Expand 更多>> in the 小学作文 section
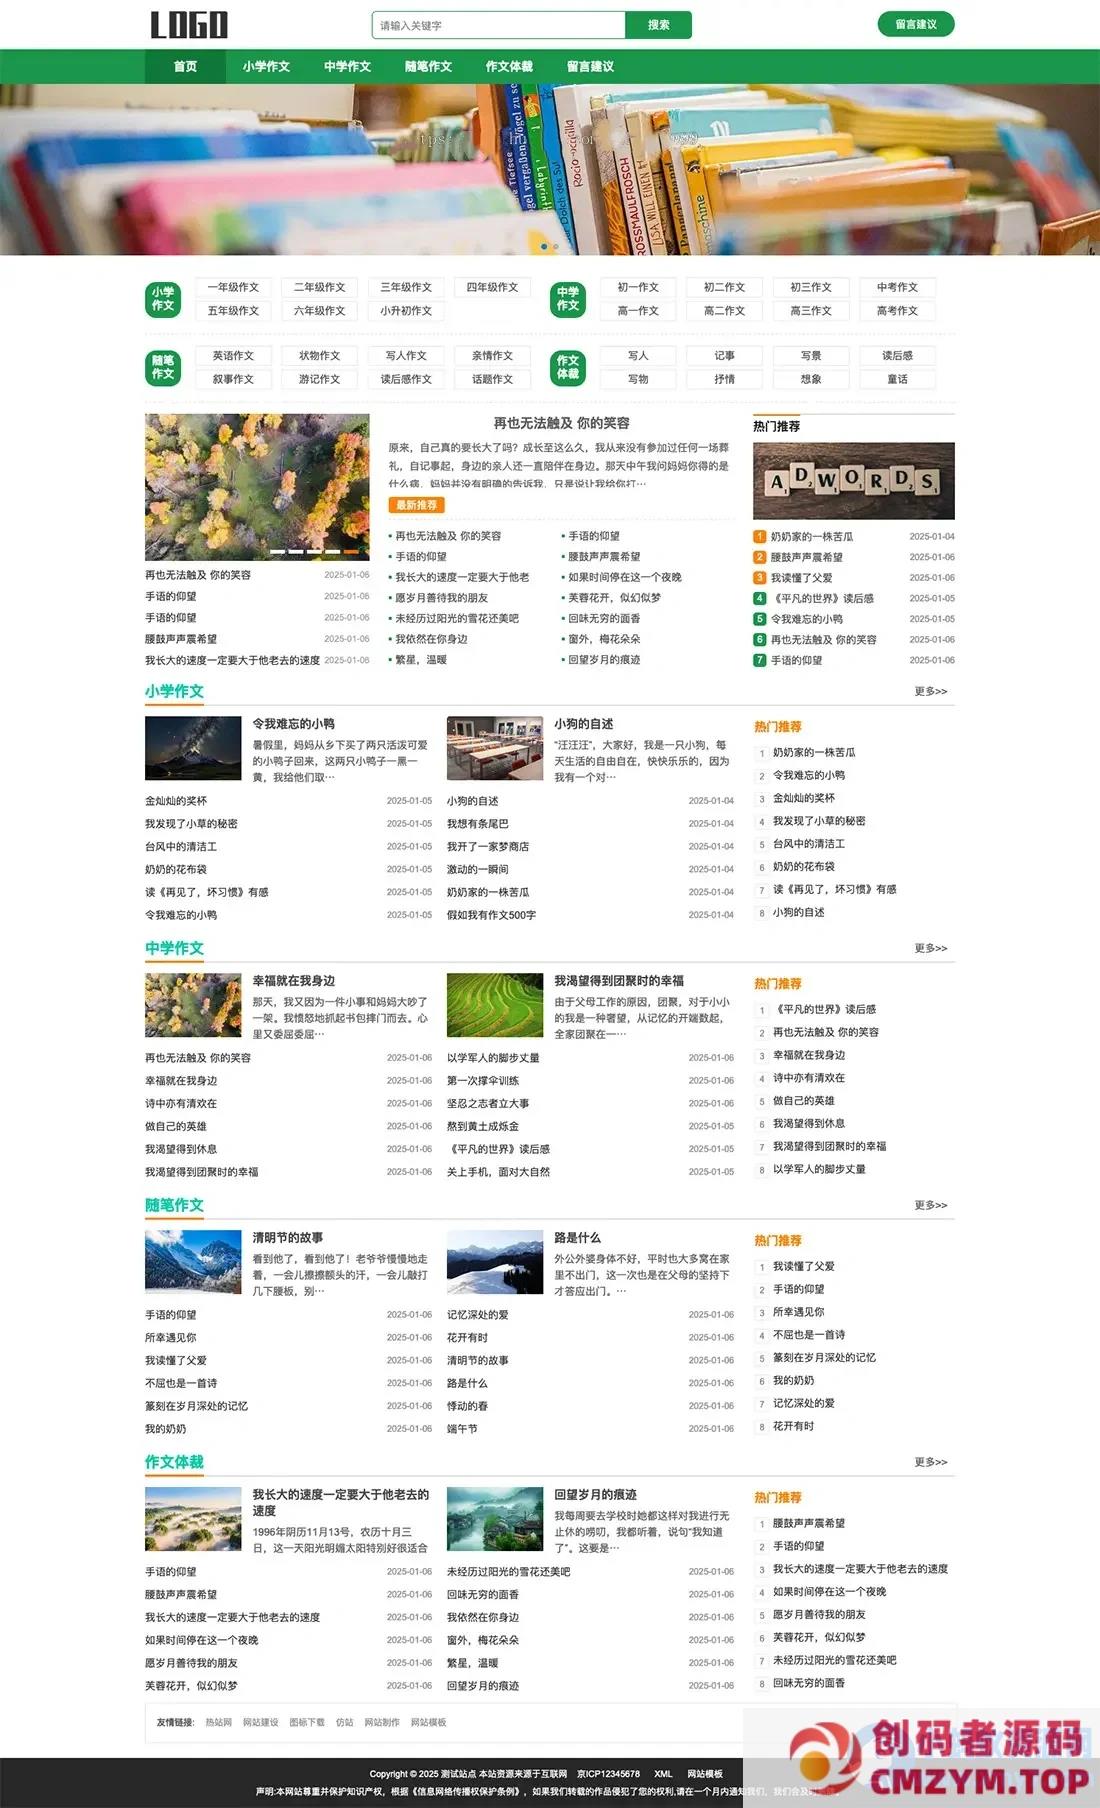Screen dimensions: 1100x1808 (x=930, y=691)
